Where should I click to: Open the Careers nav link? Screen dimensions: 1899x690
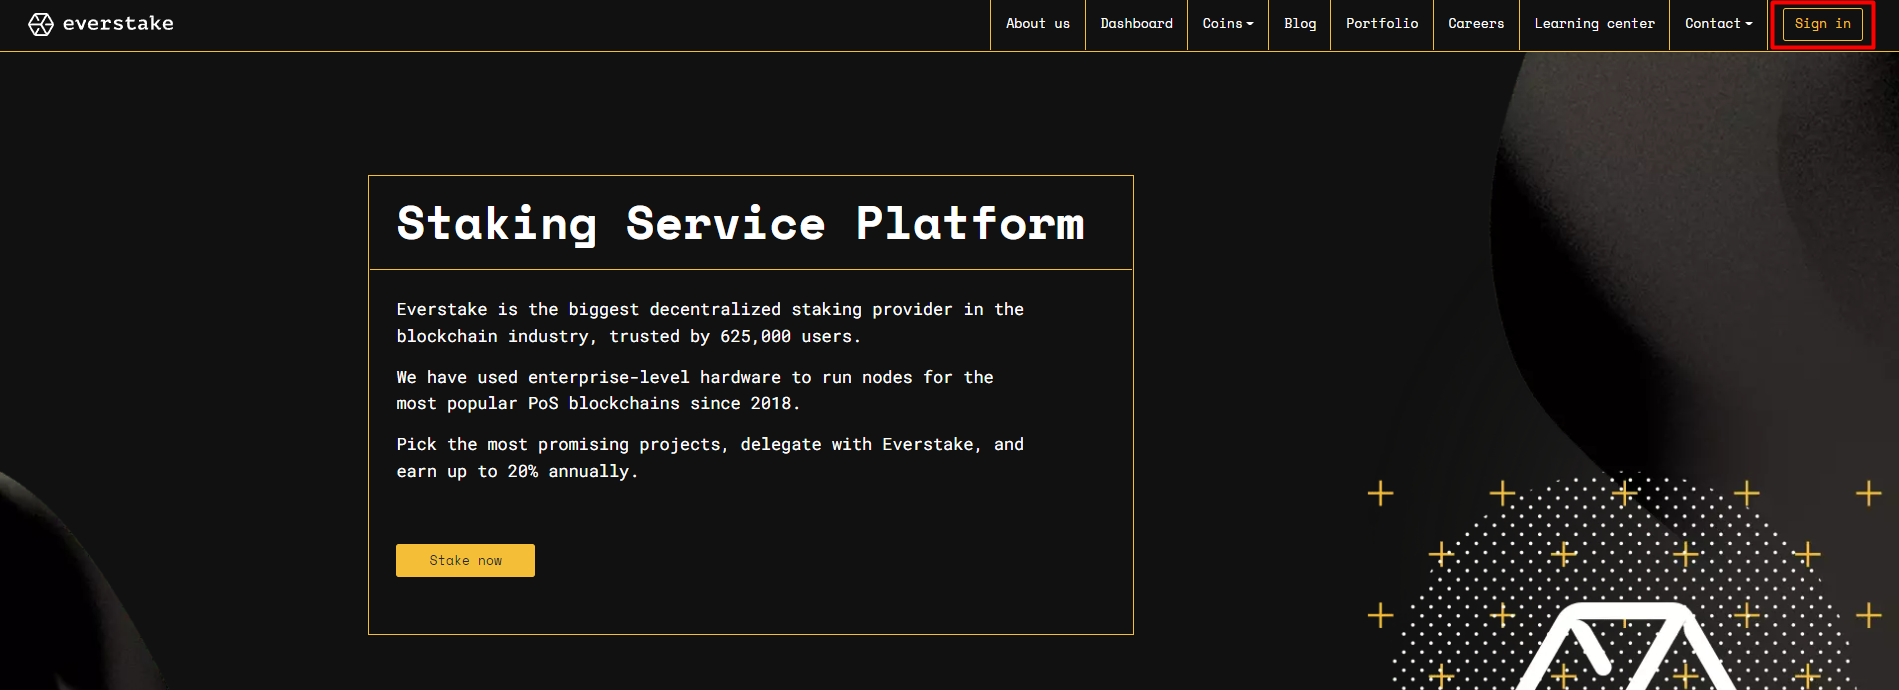pos(1476,24)
